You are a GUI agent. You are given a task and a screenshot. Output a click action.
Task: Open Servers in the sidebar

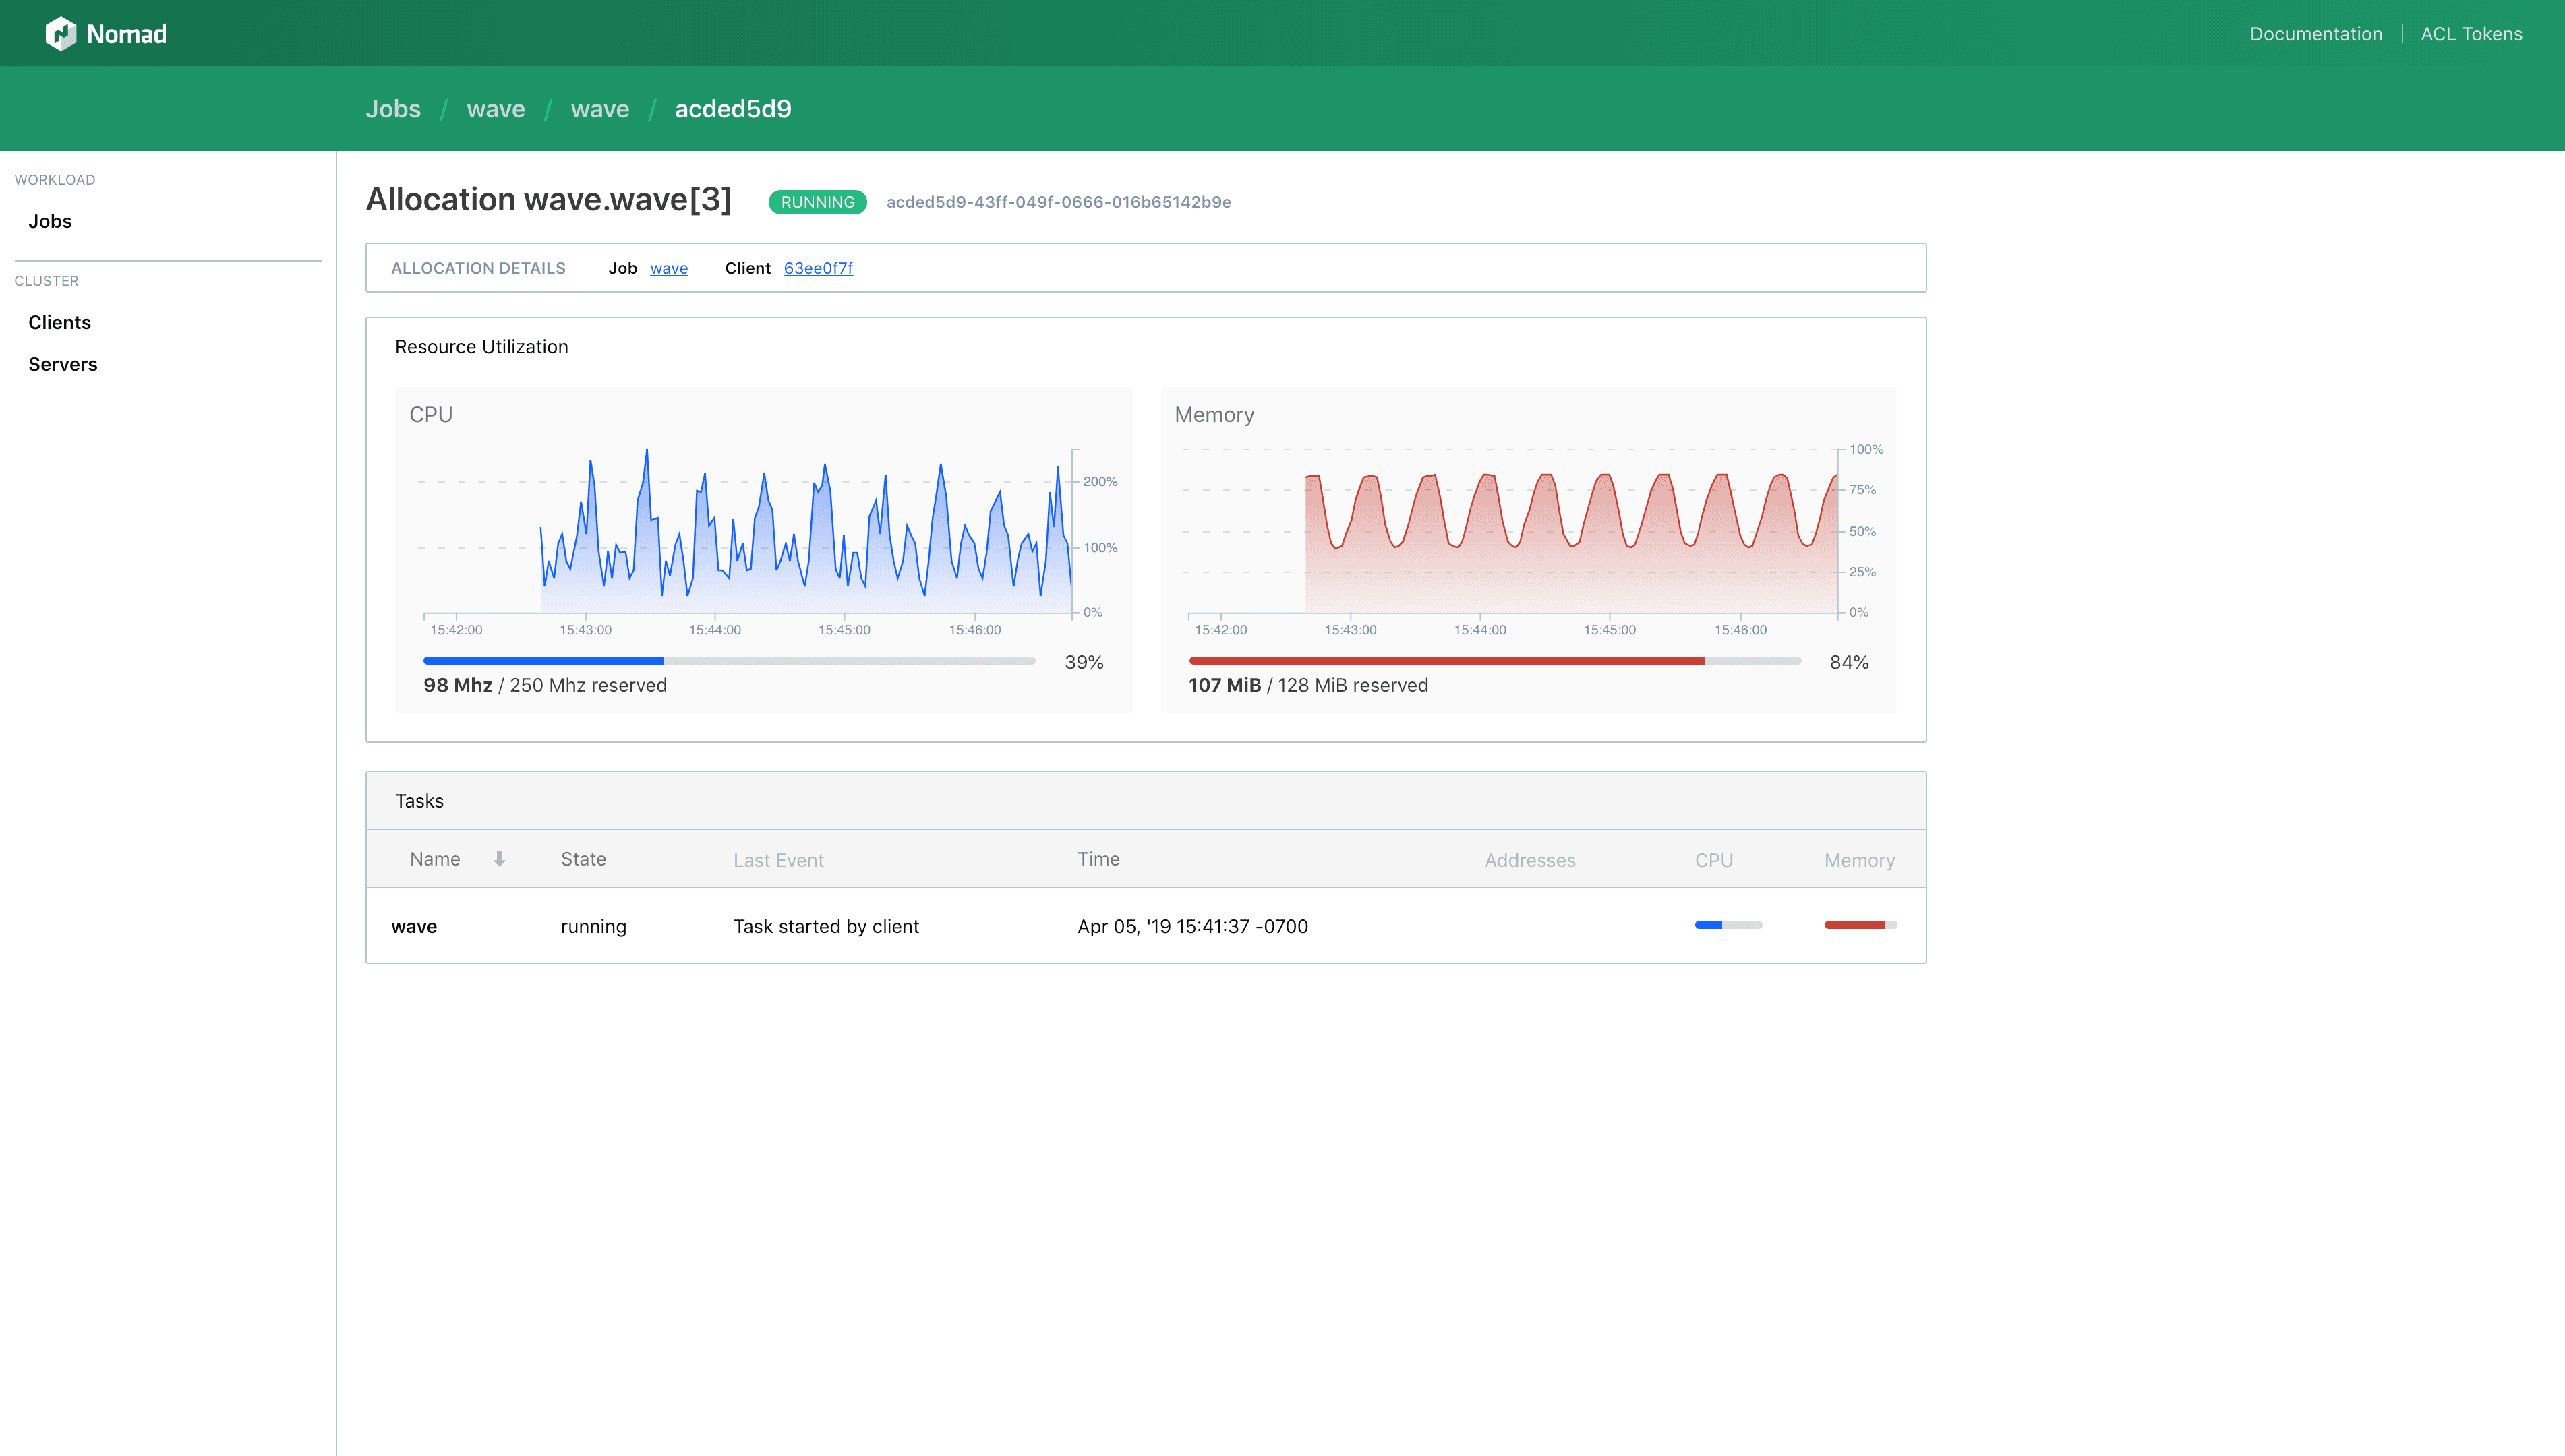63,364
